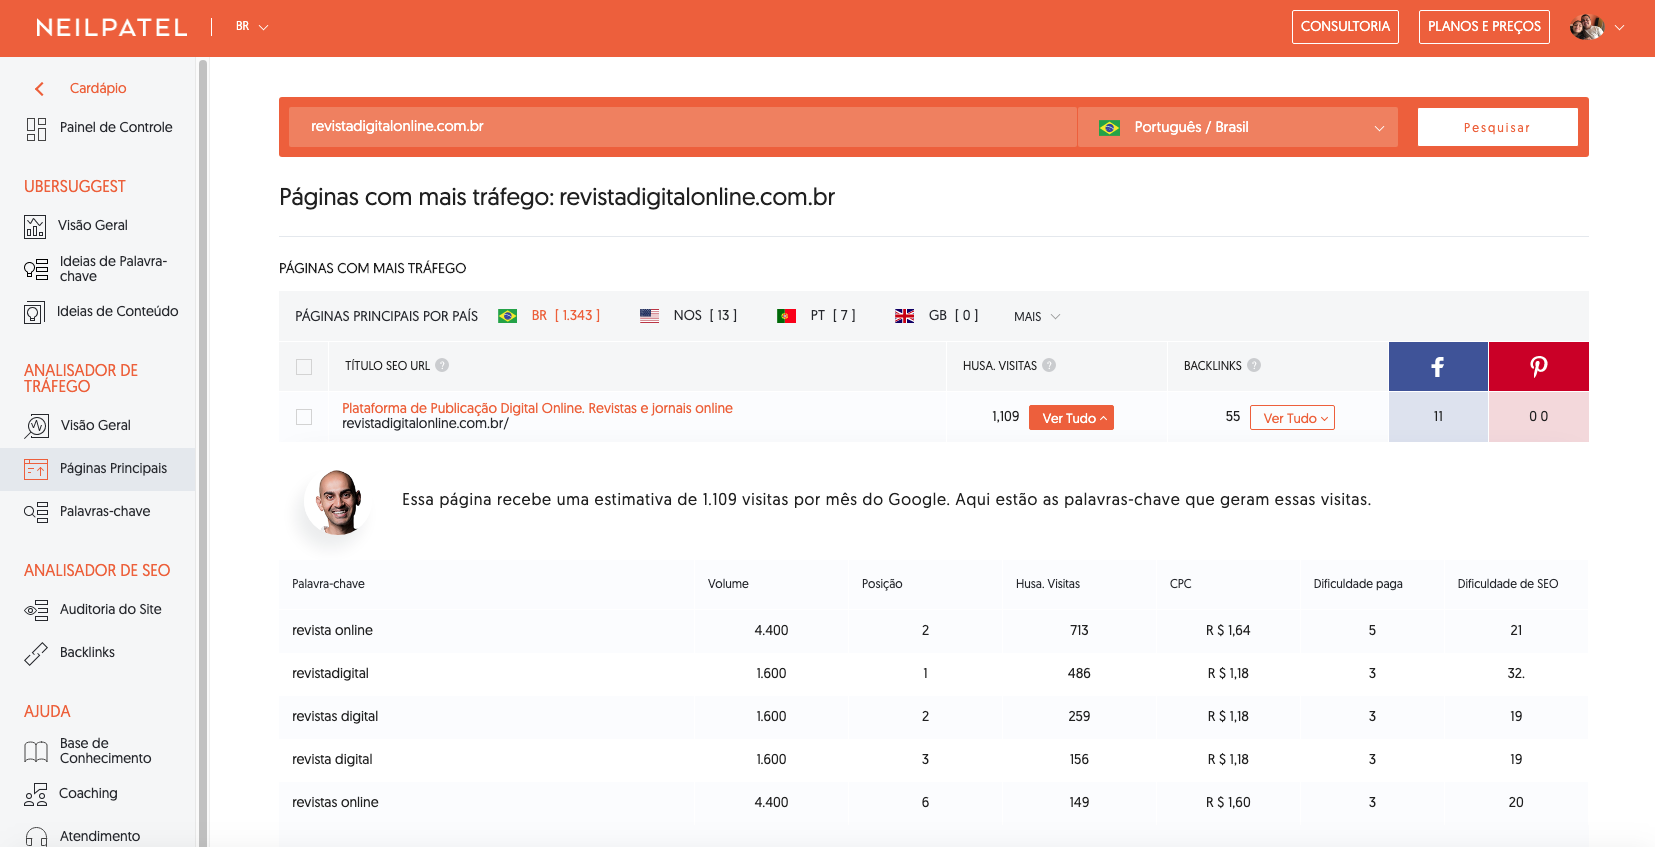This screenshot has height=847, width=1655.
Task: Open traffic analyzer Visão Geral icon
Action: click(36, 426)
